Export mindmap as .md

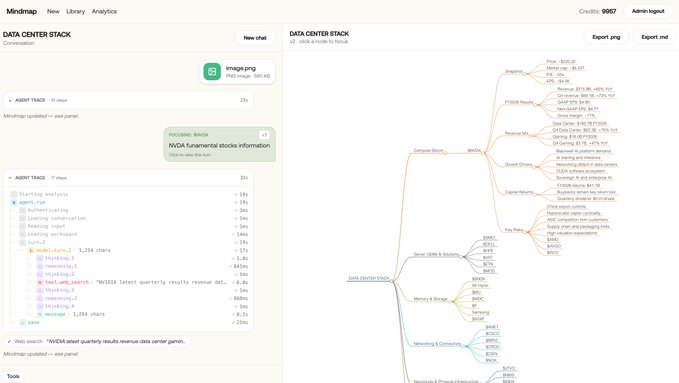(x=654, y=37)
